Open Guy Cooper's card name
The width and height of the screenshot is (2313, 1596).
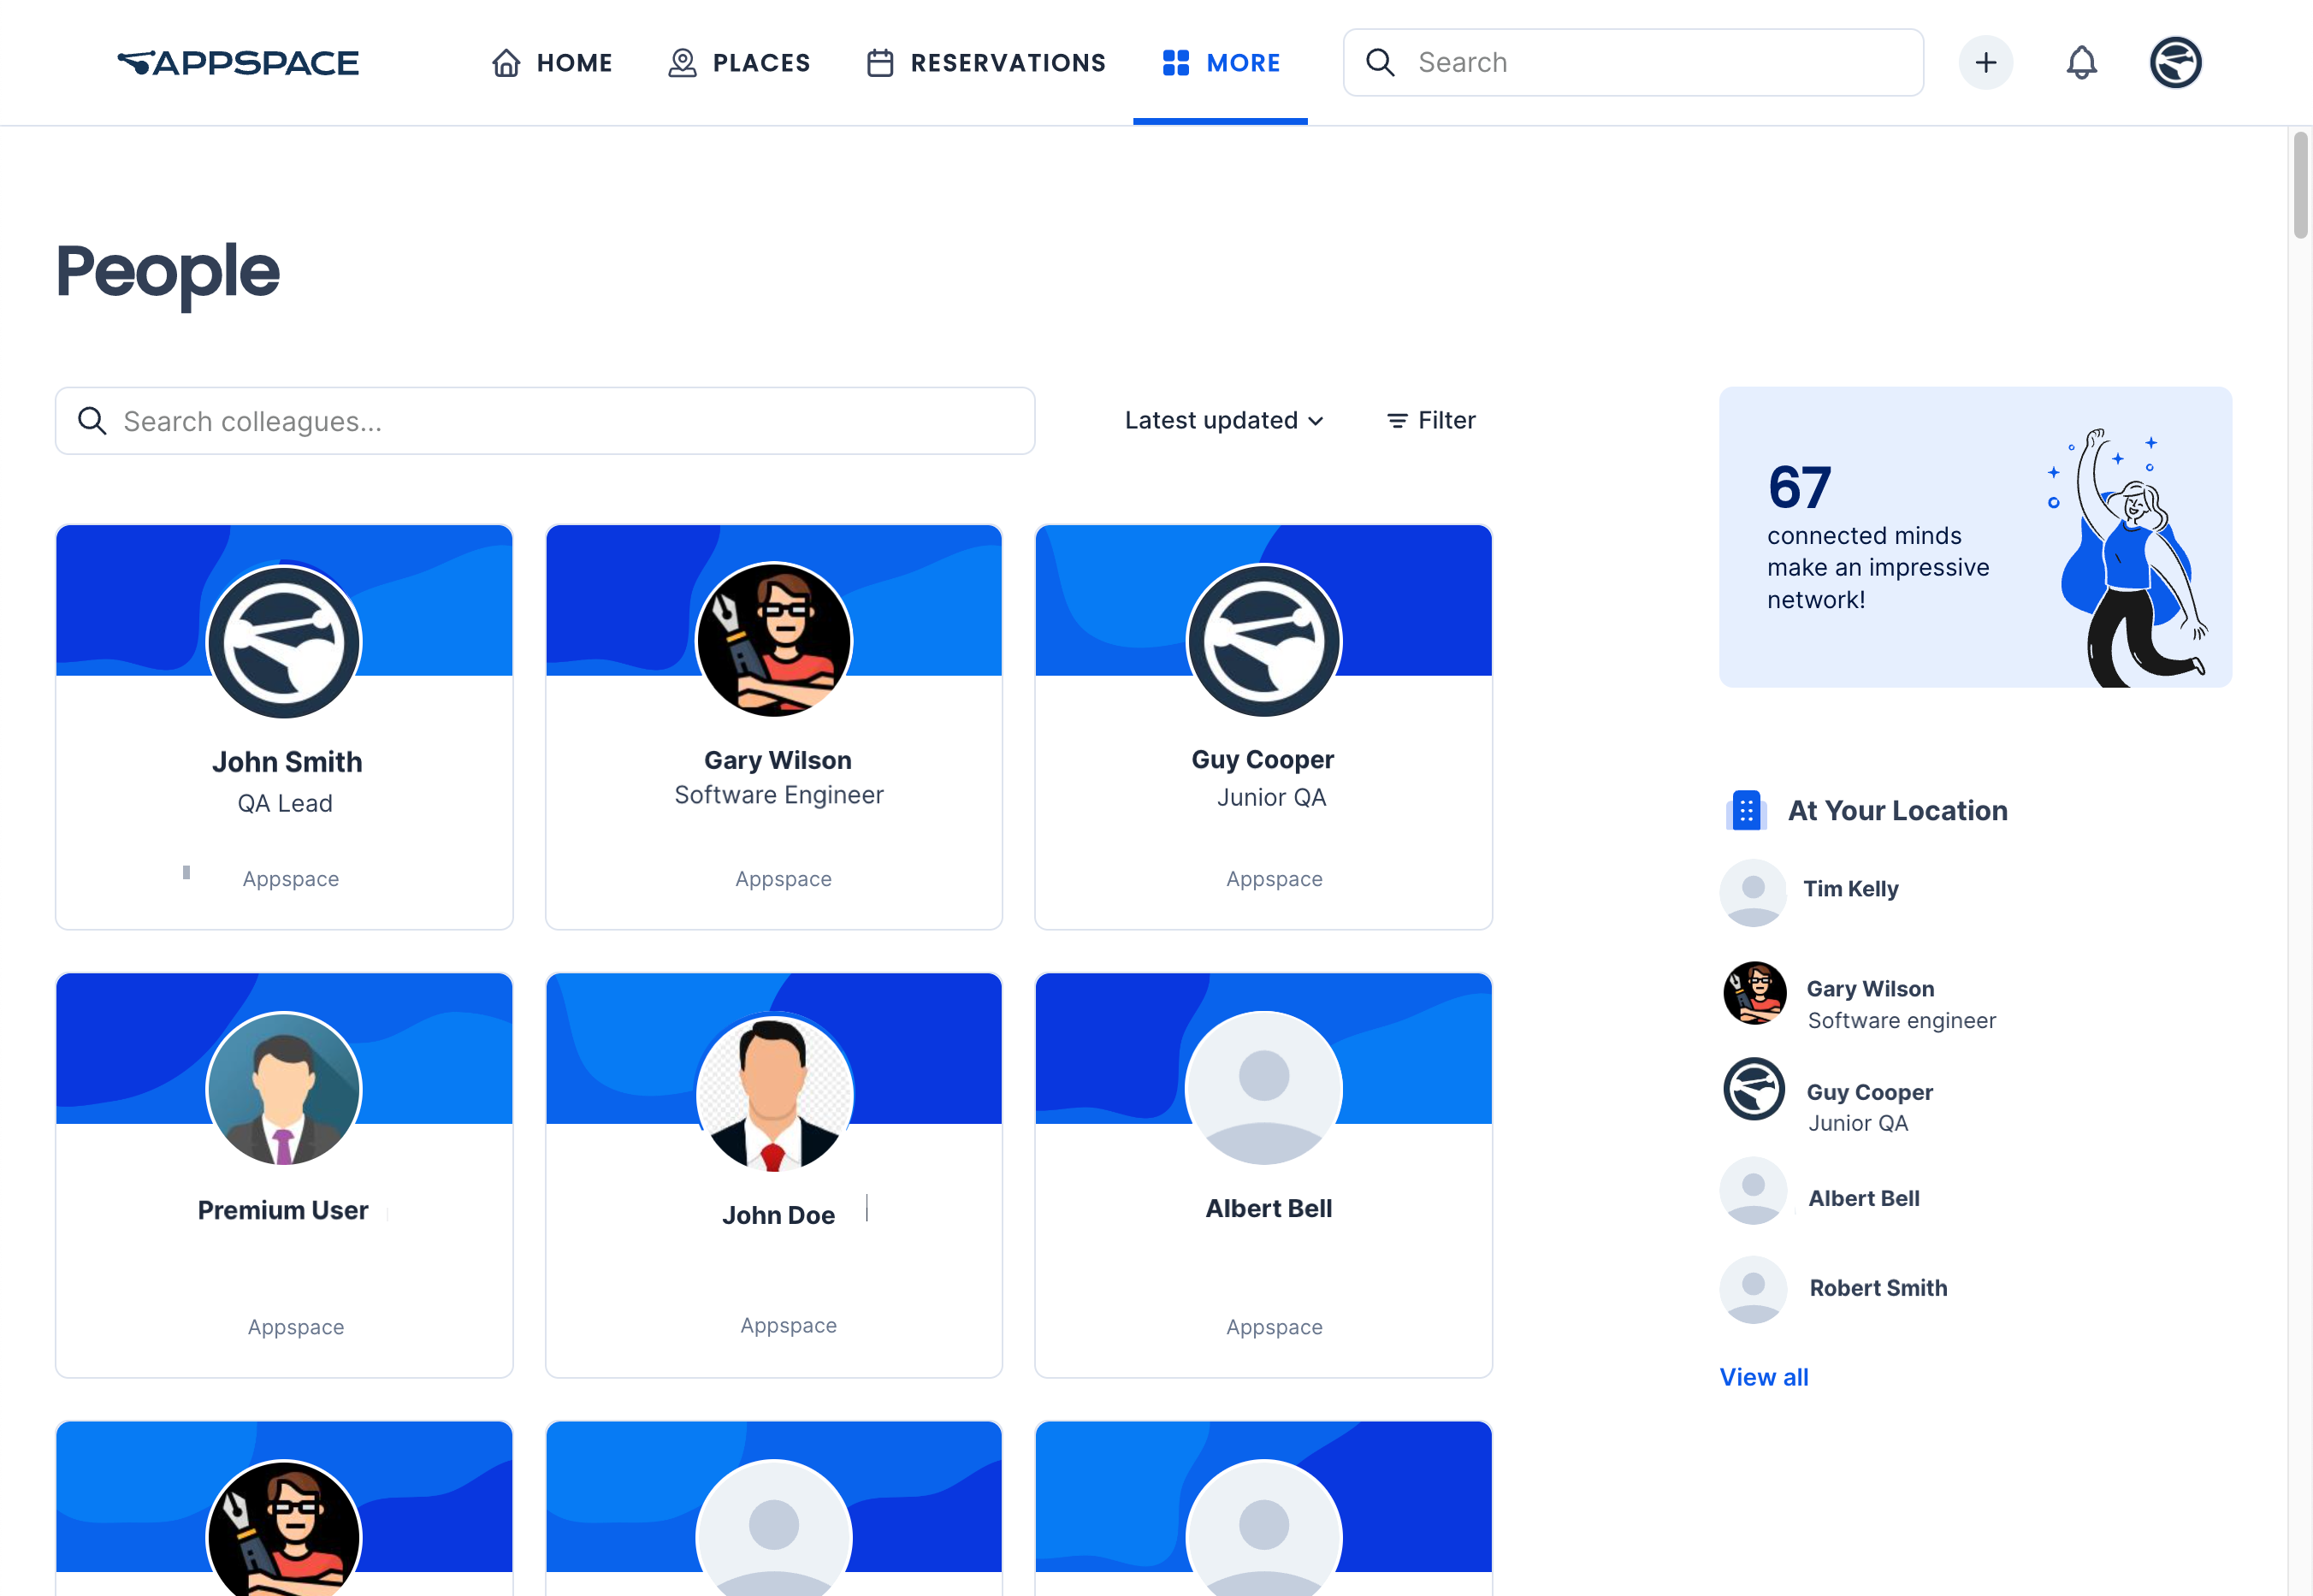(1263, 760)
